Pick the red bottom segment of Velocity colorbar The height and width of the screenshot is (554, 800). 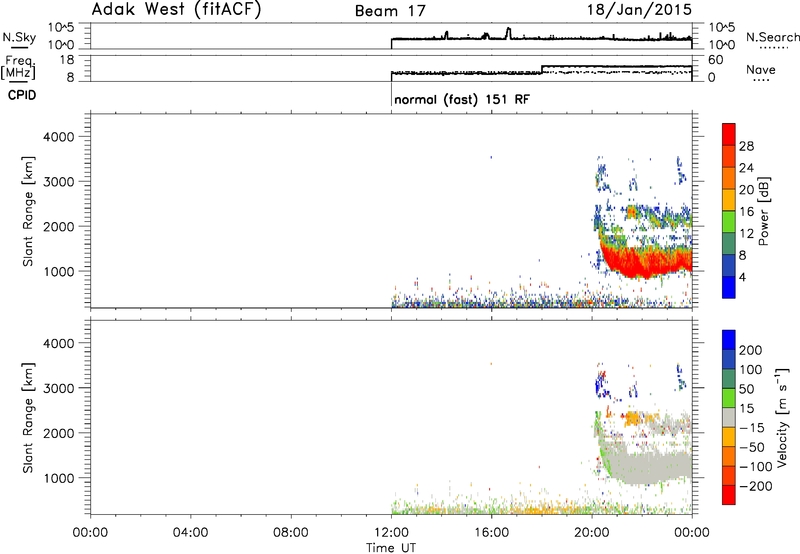[x=729, y=495]
